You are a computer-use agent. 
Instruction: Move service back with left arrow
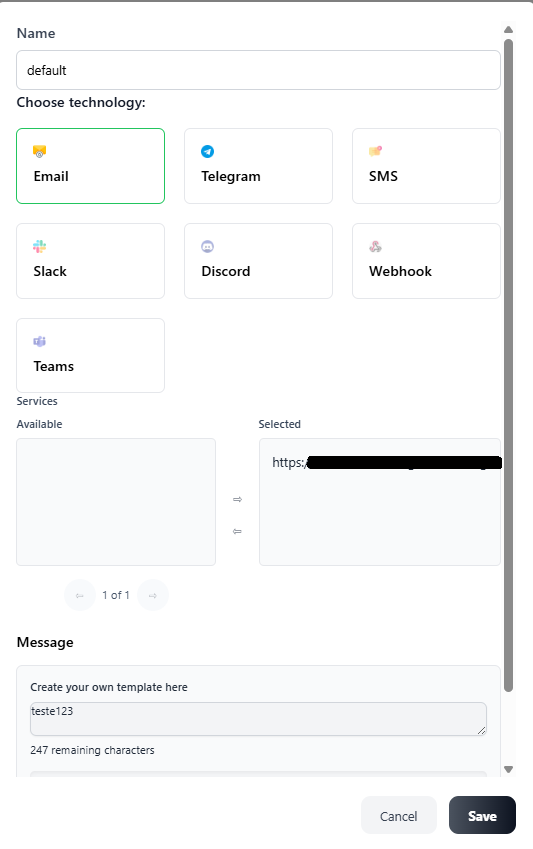(237, 531)
